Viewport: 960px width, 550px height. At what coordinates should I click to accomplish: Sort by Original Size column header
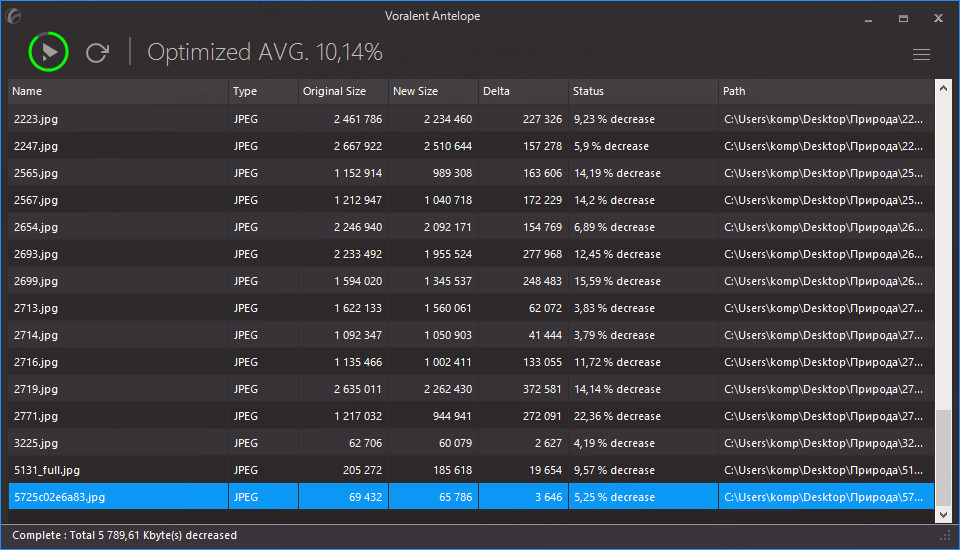pos(343,91)
